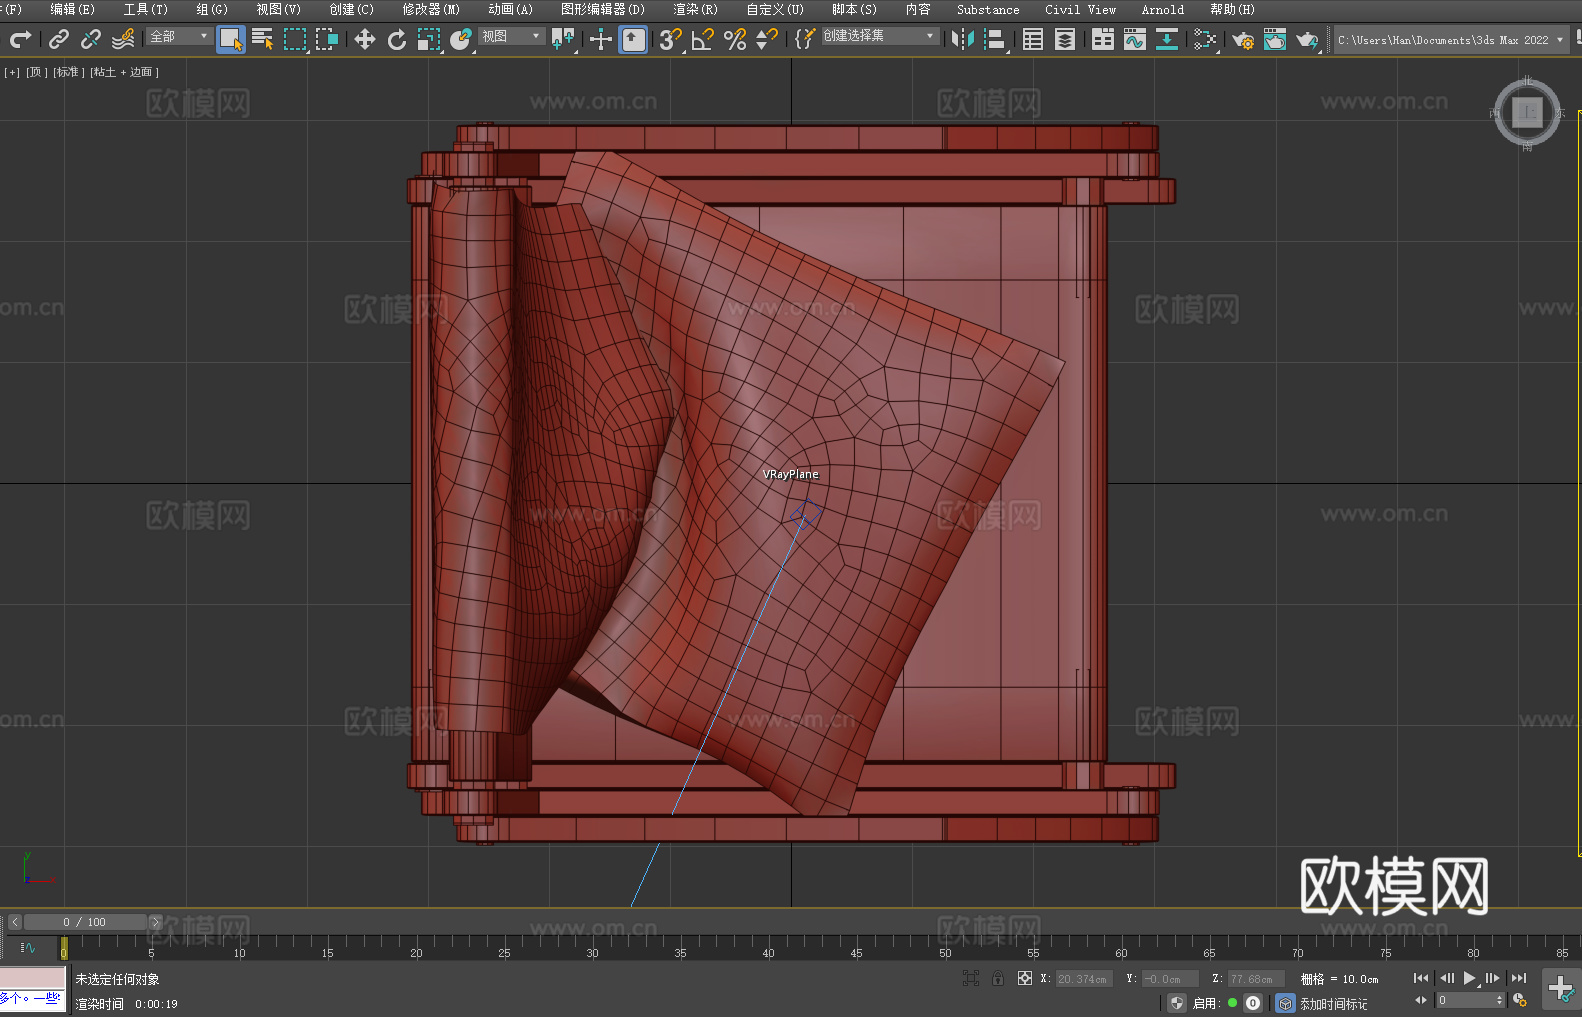The width and height of the screenshot is (1582, 1017).
Task: Click the X coordinate field
Action: pyautogui.click(x=1084, y=979)
